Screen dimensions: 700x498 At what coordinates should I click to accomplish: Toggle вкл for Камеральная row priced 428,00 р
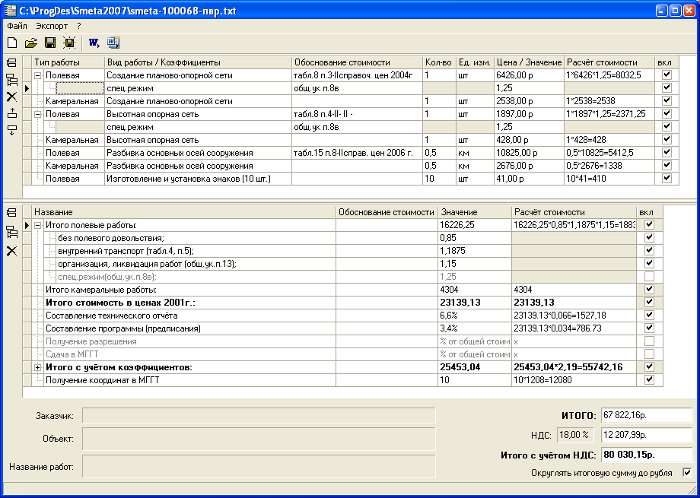pos(667,140)
